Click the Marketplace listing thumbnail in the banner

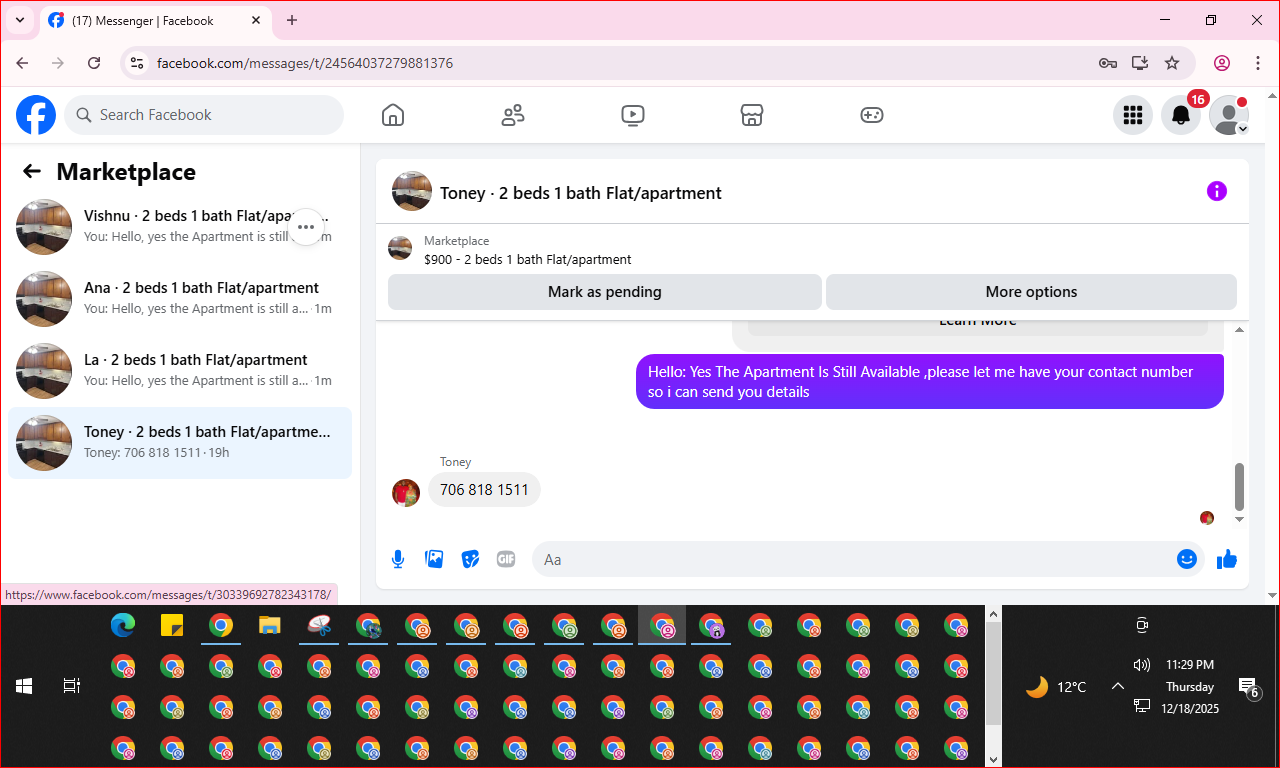click(400, 248)
